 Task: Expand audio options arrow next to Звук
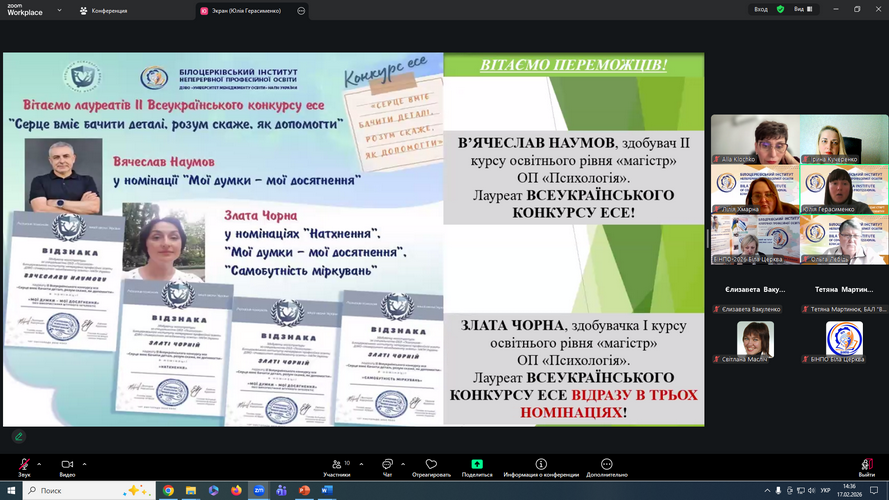click(x=39, y=464)
